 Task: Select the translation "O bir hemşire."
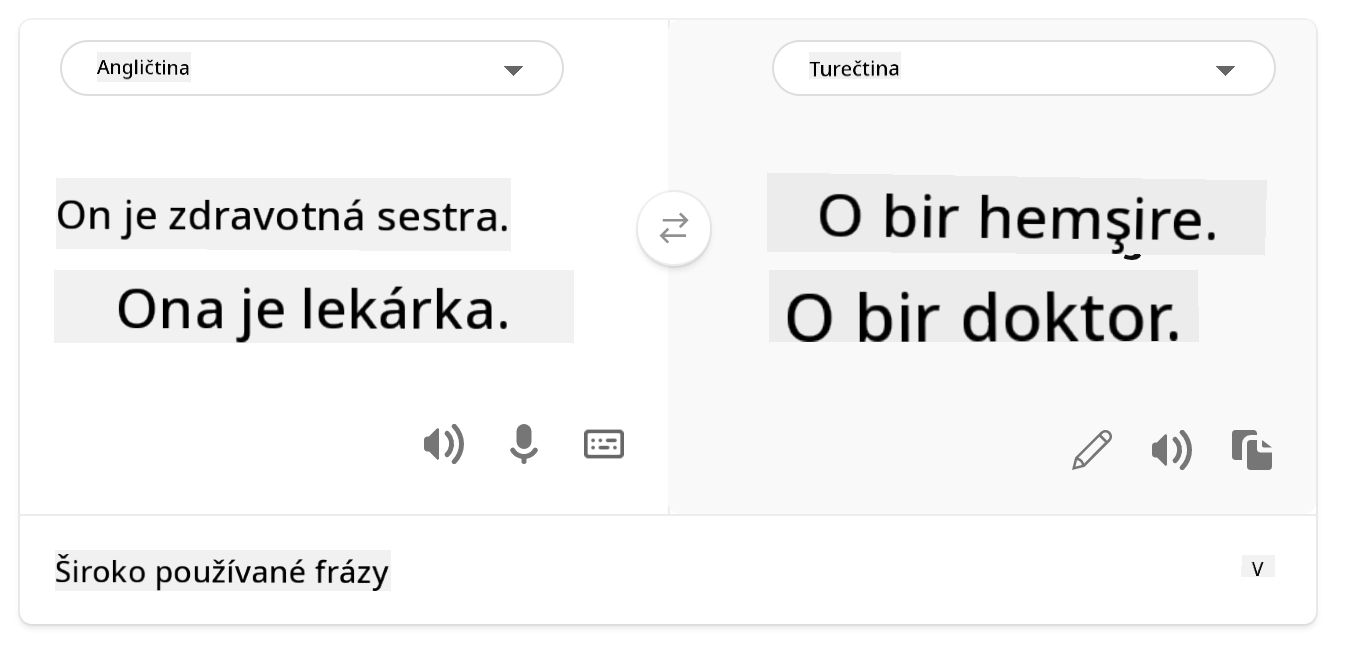(1016, 218)
